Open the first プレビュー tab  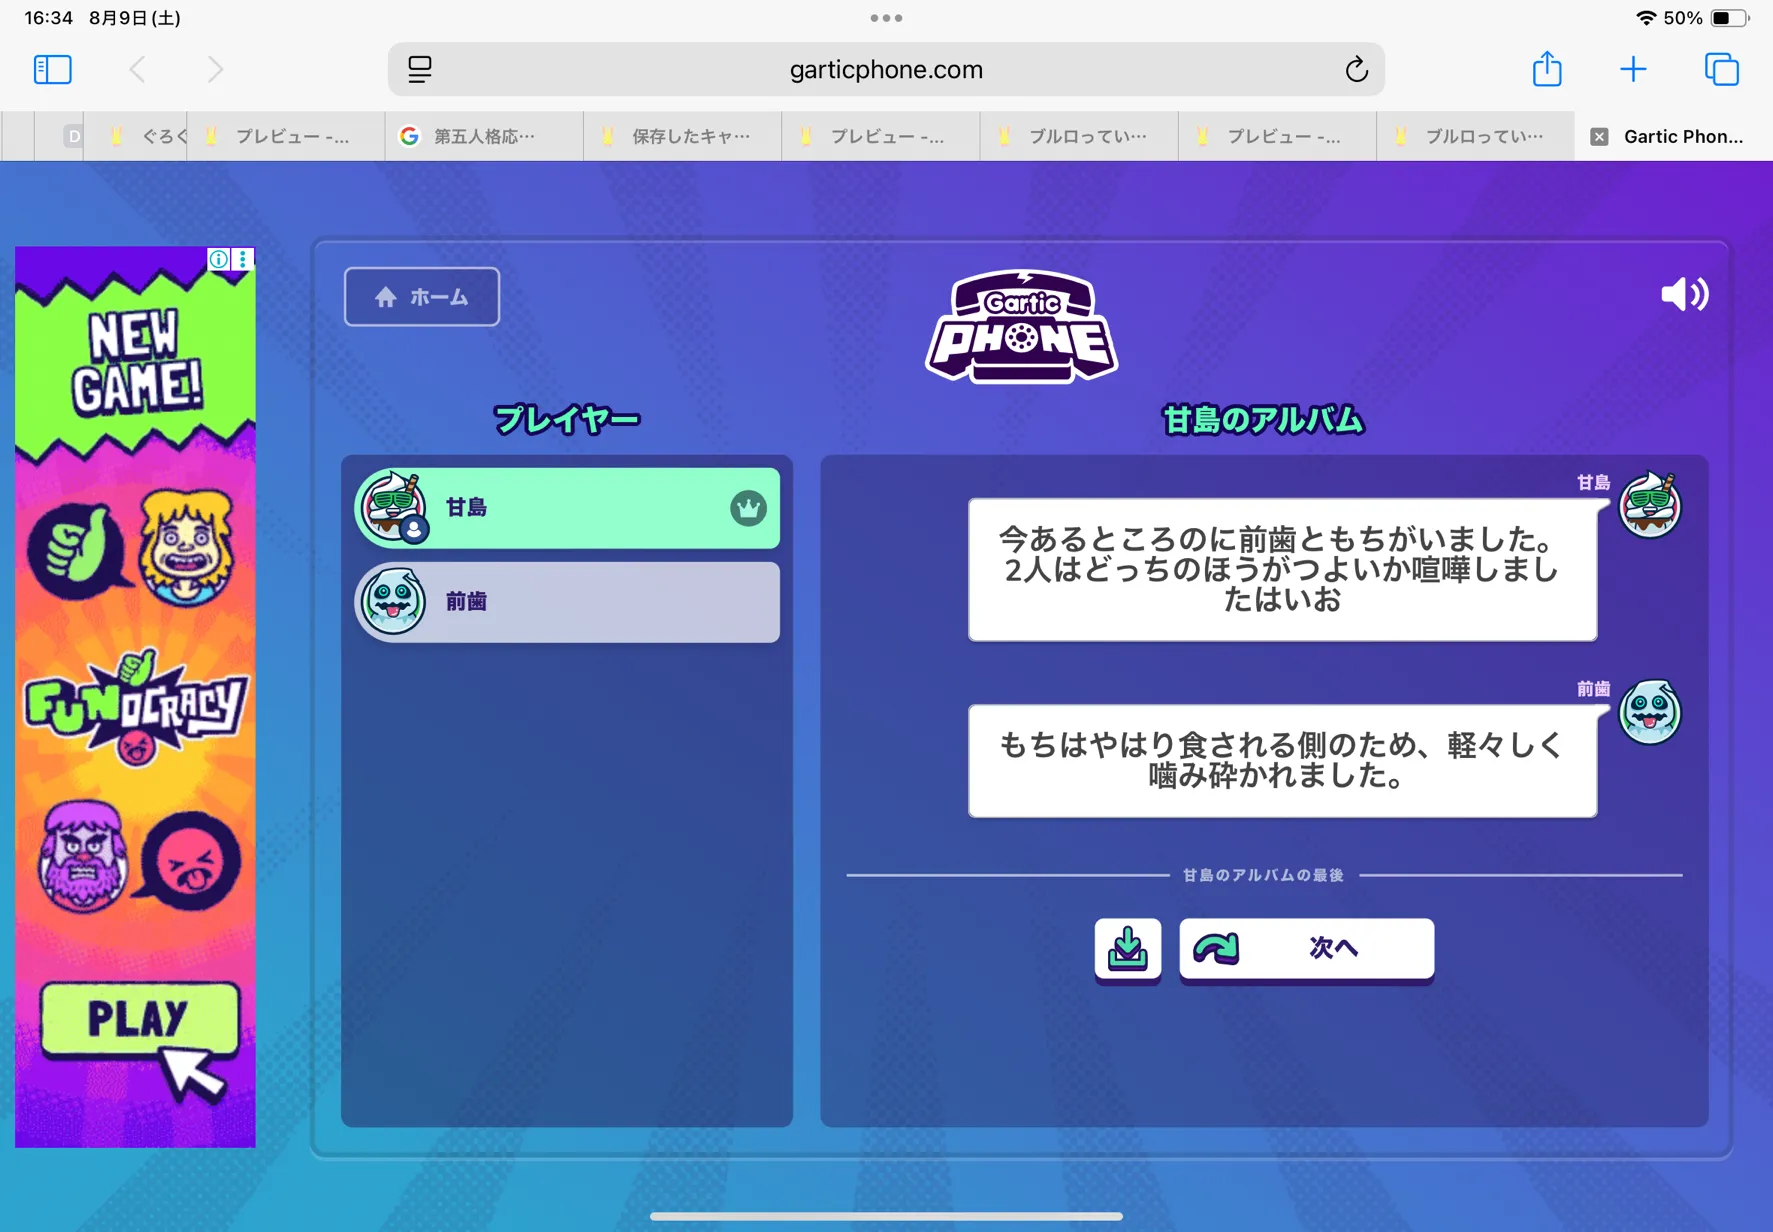(286, 136)
